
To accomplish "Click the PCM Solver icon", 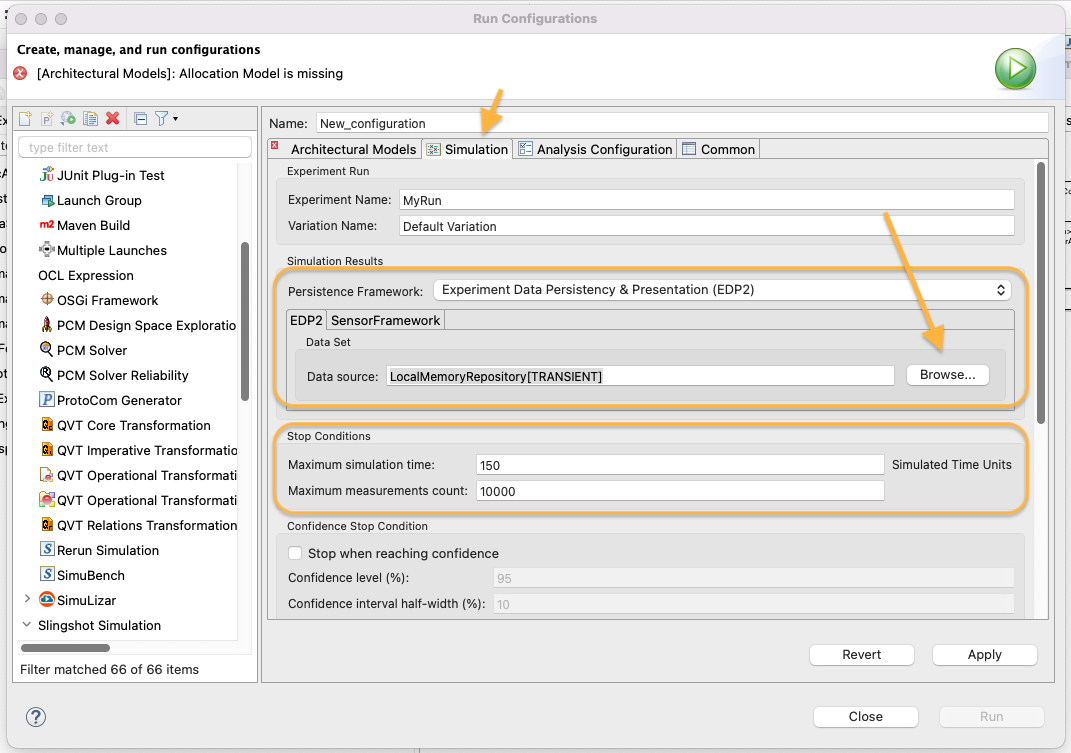I will 46,349.
